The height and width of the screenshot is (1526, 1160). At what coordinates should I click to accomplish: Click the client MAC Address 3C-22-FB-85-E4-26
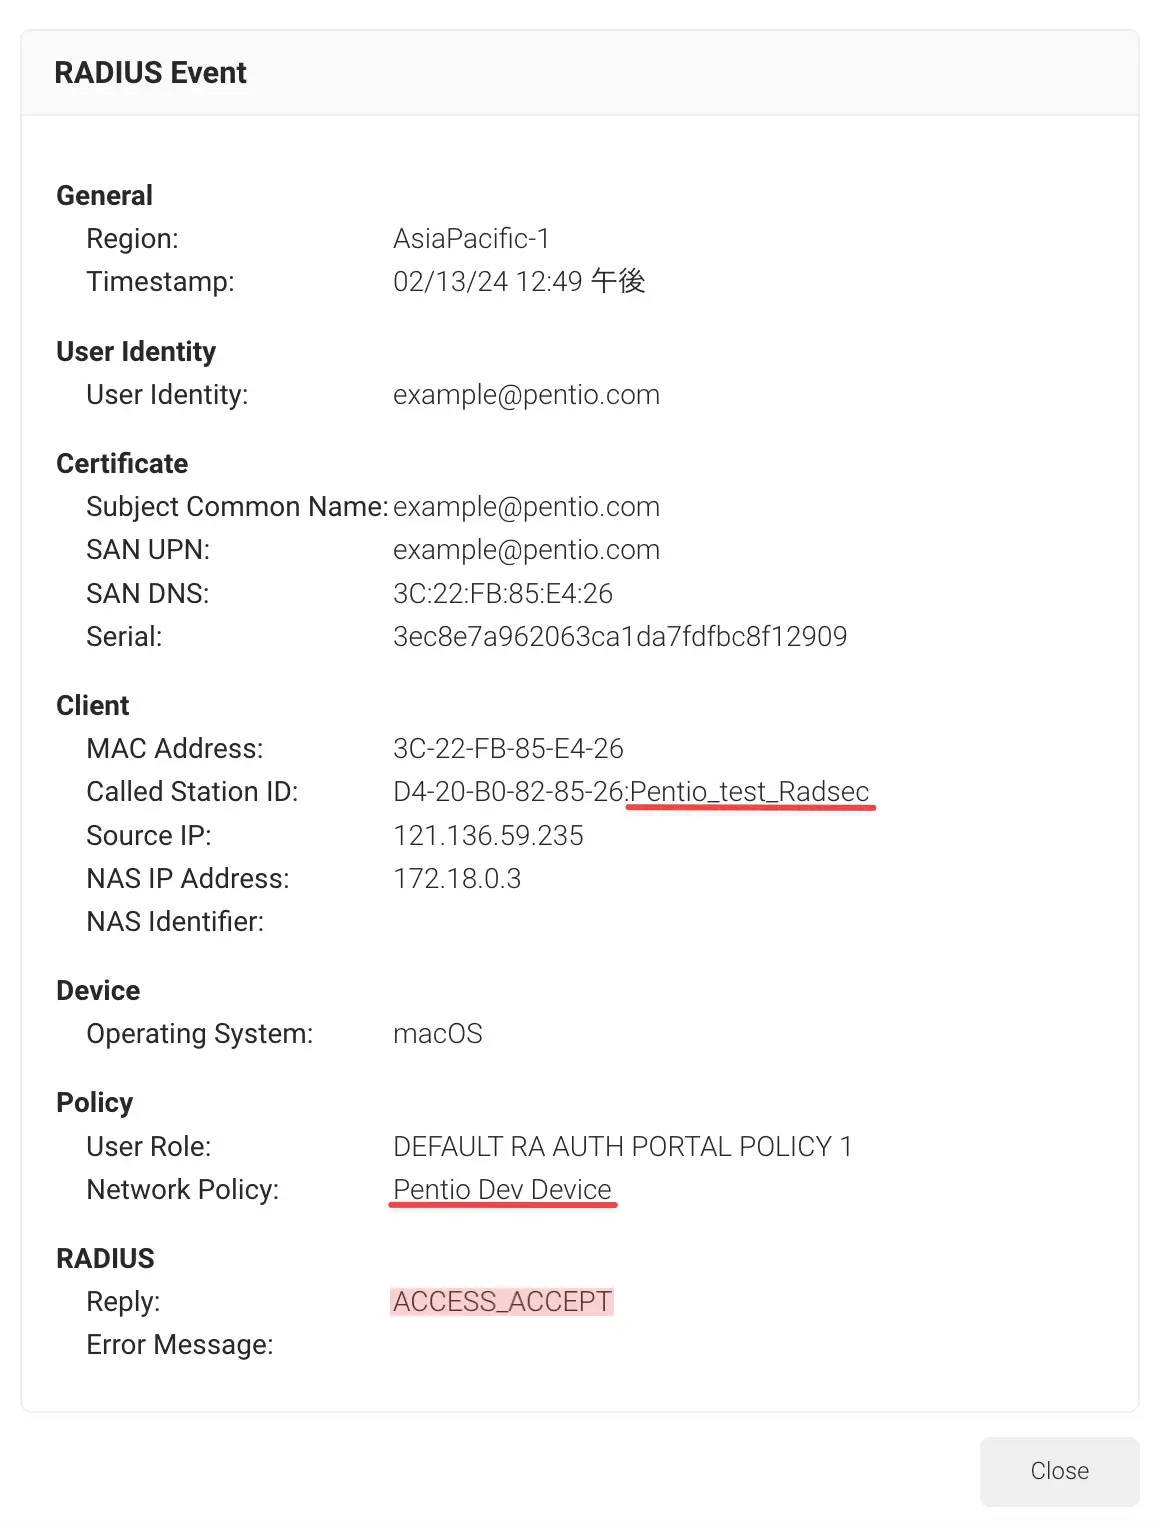(x=508, y=748)
